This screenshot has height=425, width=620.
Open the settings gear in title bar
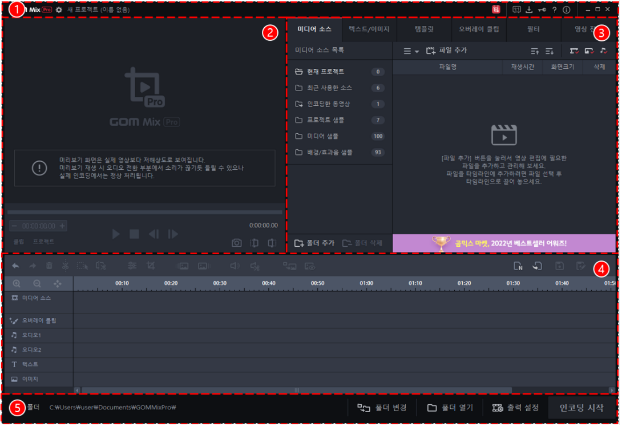(59, 9)
